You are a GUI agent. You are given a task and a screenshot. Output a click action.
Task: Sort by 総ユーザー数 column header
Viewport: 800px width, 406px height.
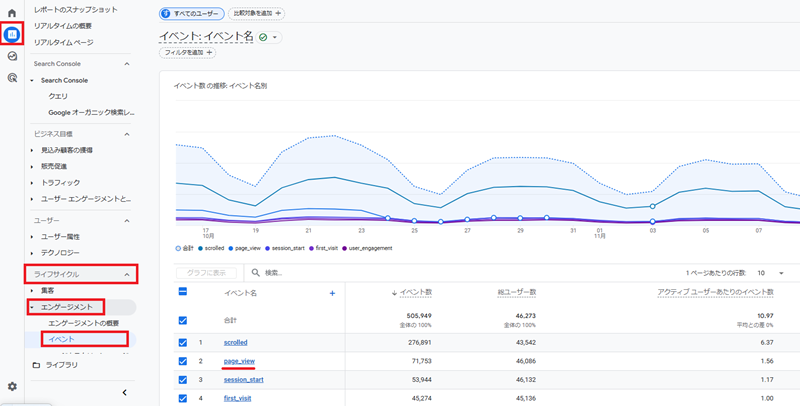click(x=517, y=292)
